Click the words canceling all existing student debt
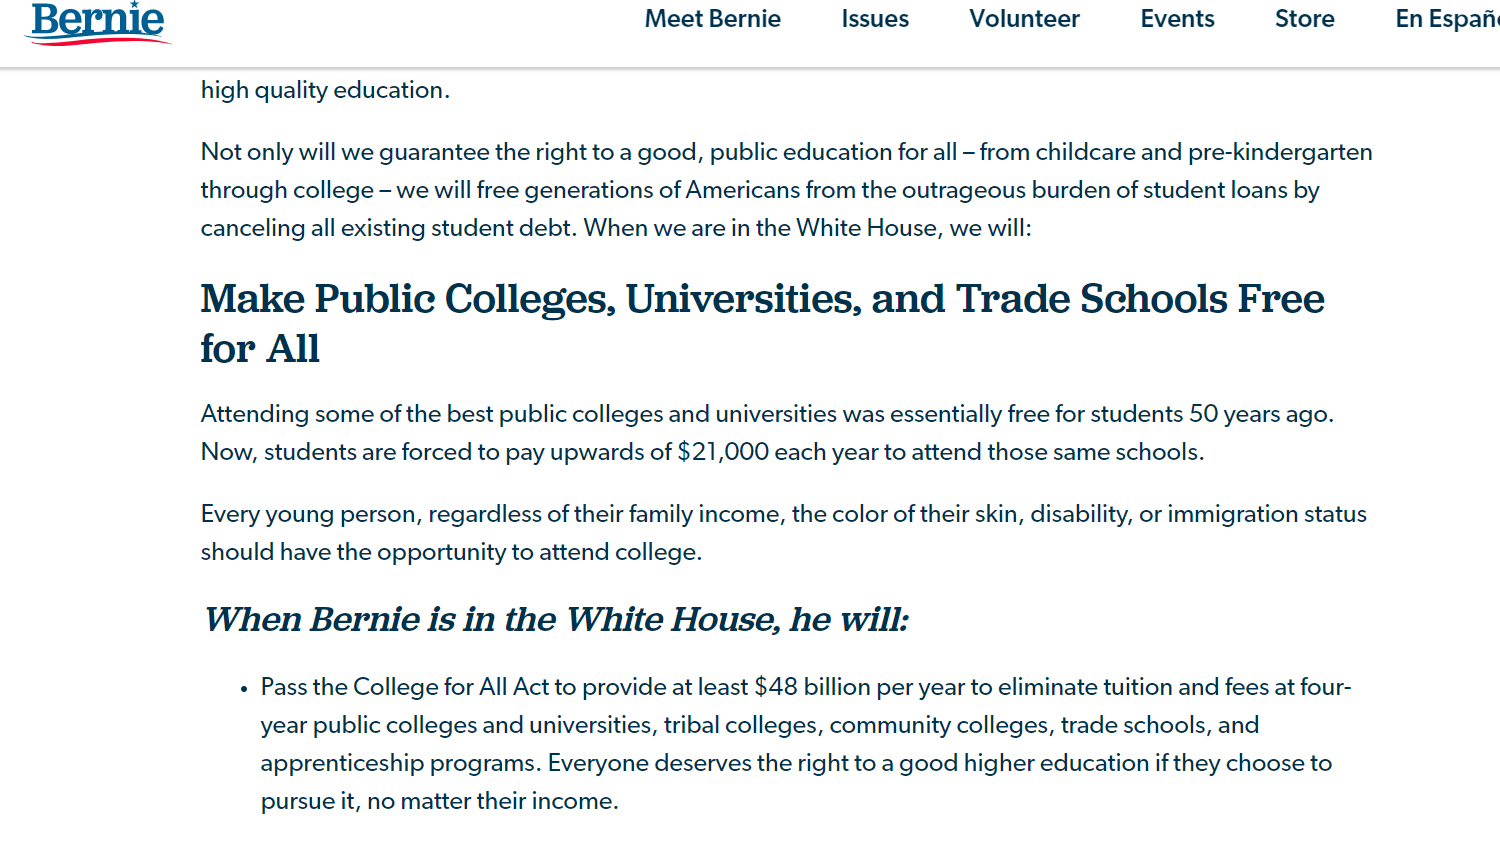 pos(388,228)
